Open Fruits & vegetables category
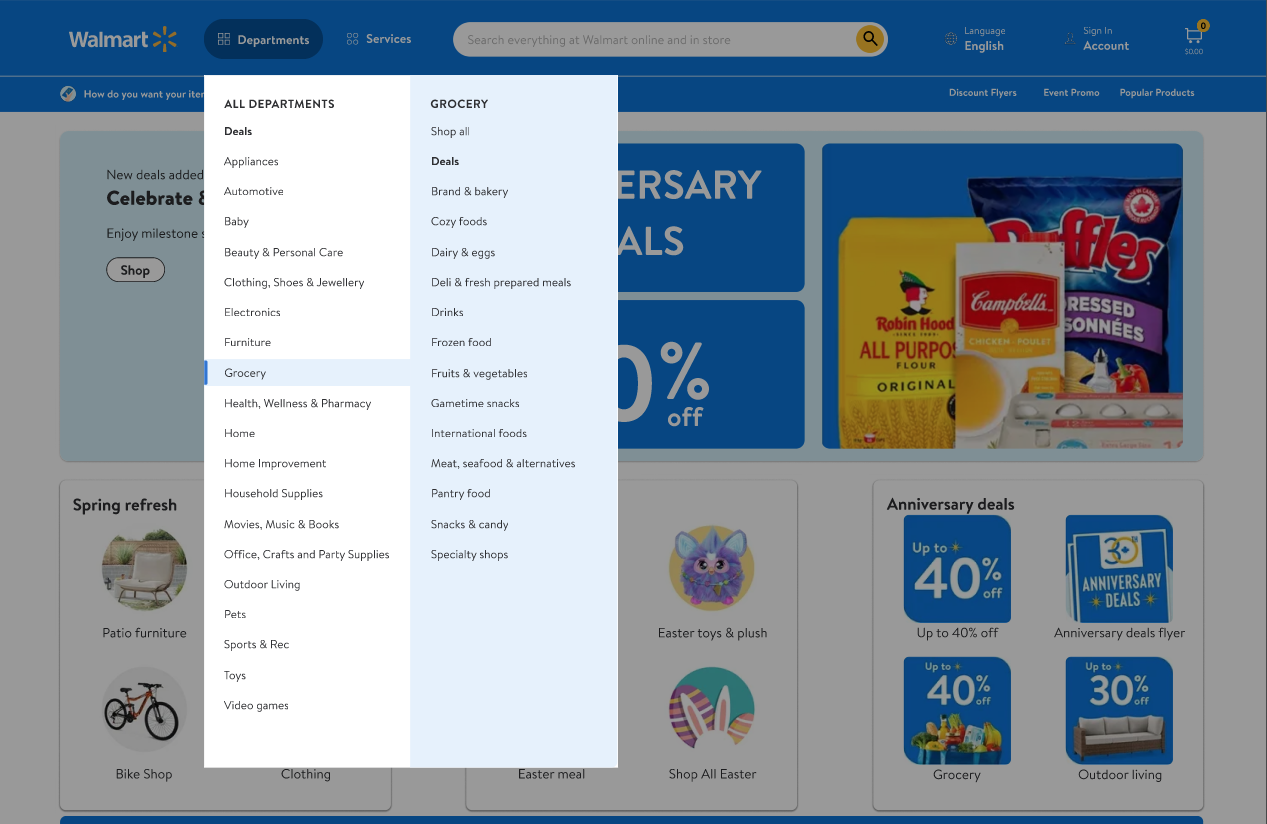 click(x=479, y=373)
